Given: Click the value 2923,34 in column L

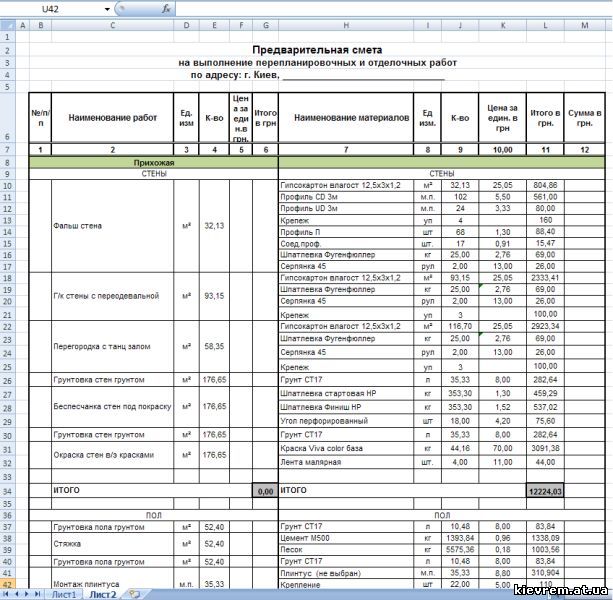Looking at the screenshot, I should (x=545, y=326).
